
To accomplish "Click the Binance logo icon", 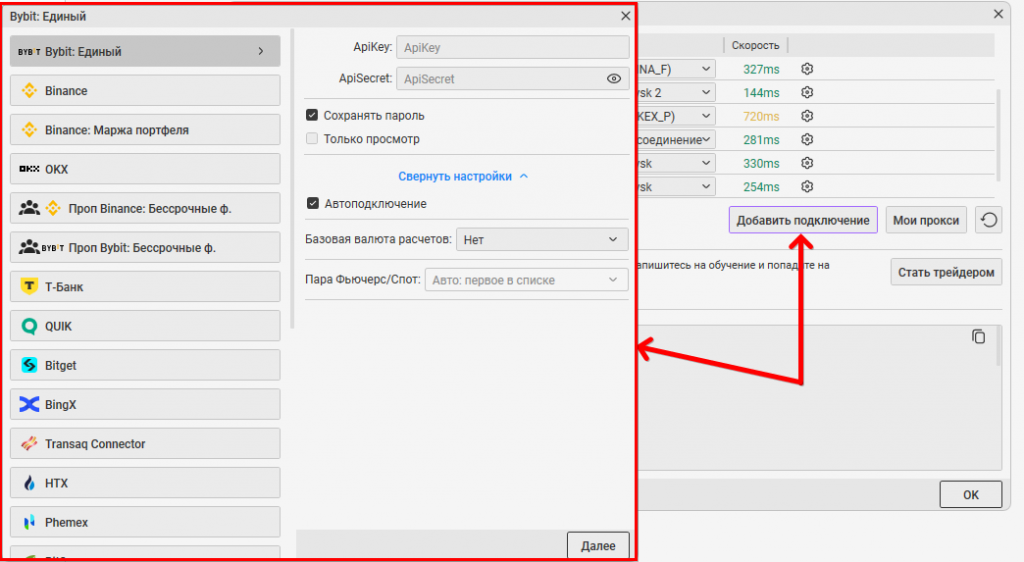I will tap(29, 90).
